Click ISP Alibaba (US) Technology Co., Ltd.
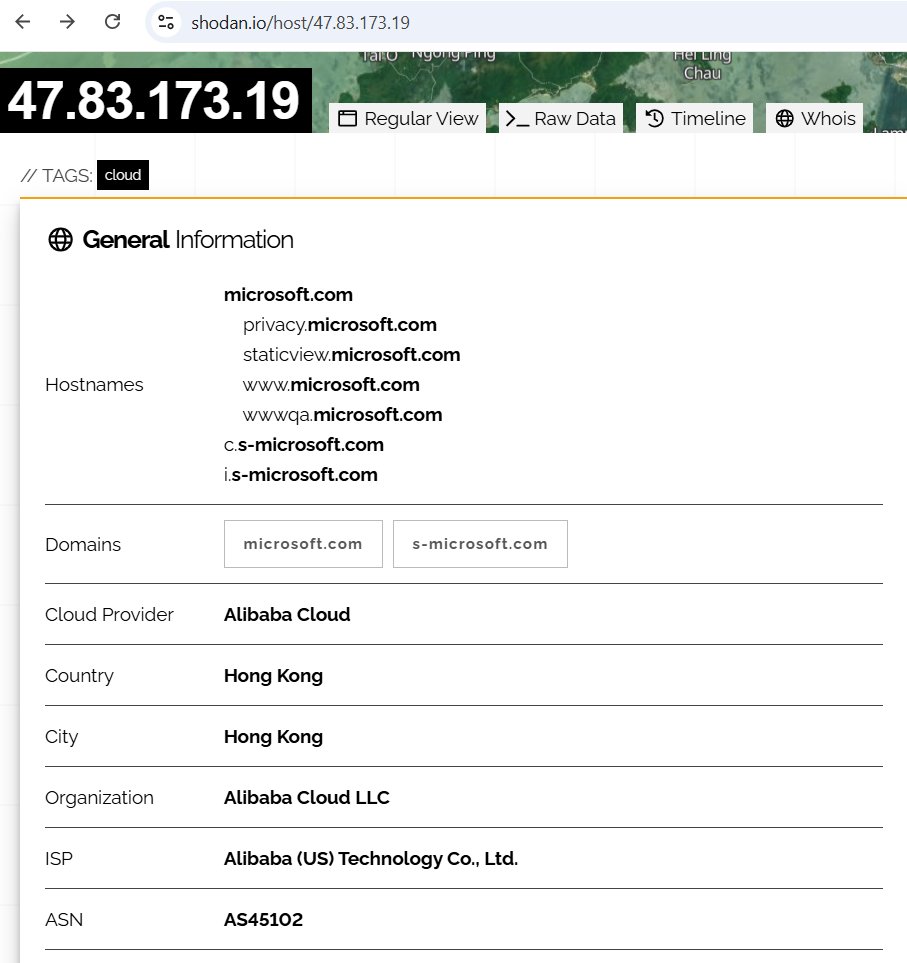 (371, 859)
